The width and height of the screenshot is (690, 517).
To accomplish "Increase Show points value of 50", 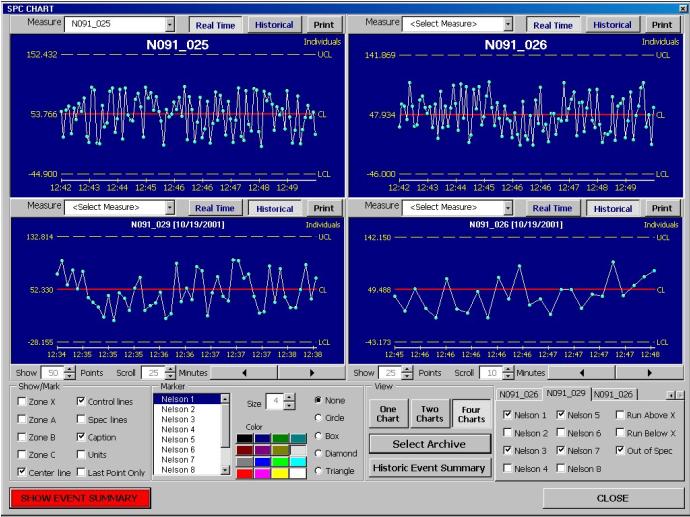I will point(70,370).
